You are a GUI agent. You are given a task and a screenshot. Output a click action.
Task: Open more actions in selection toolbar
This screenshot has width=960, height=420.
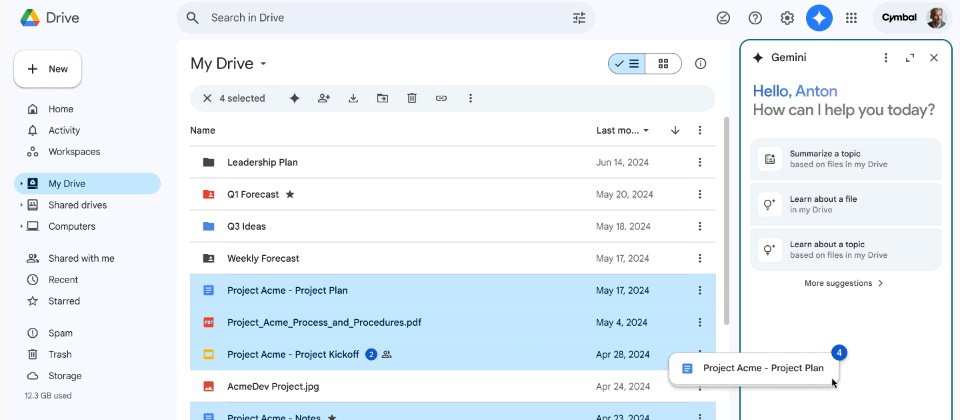pos(470,98)
